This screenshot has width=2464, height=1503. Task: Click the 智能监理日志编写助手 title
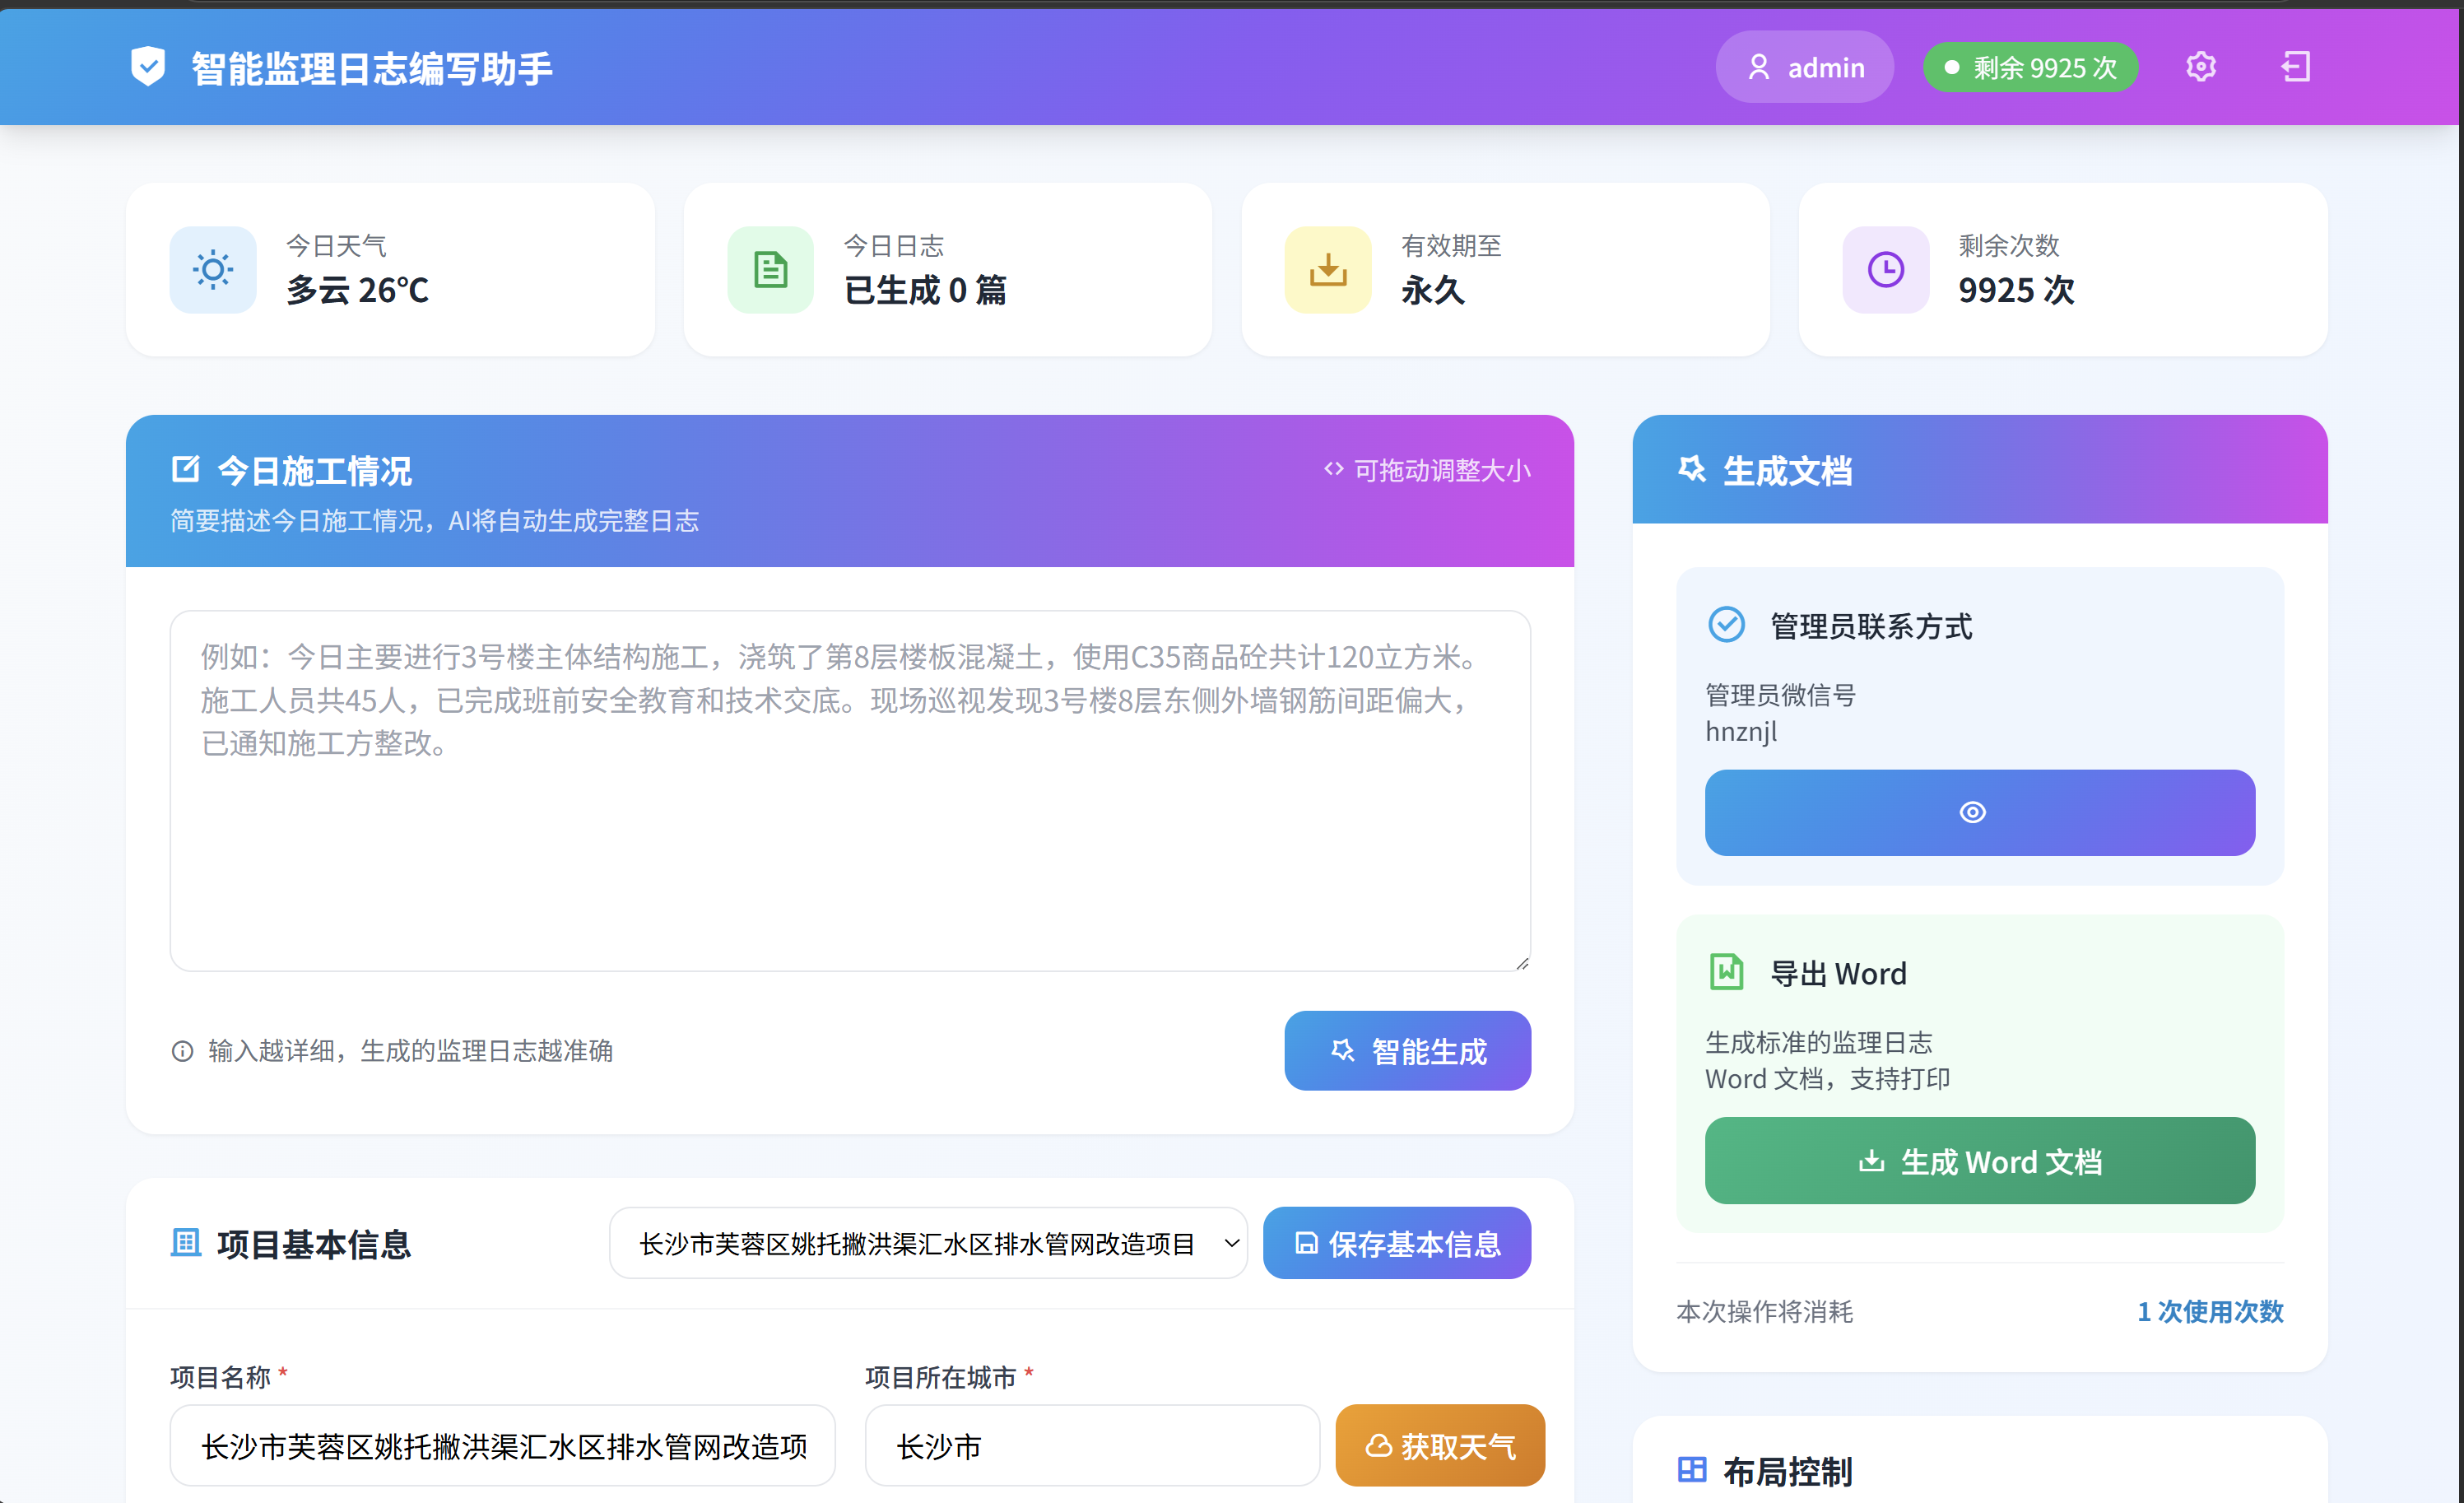pos(372,68)
